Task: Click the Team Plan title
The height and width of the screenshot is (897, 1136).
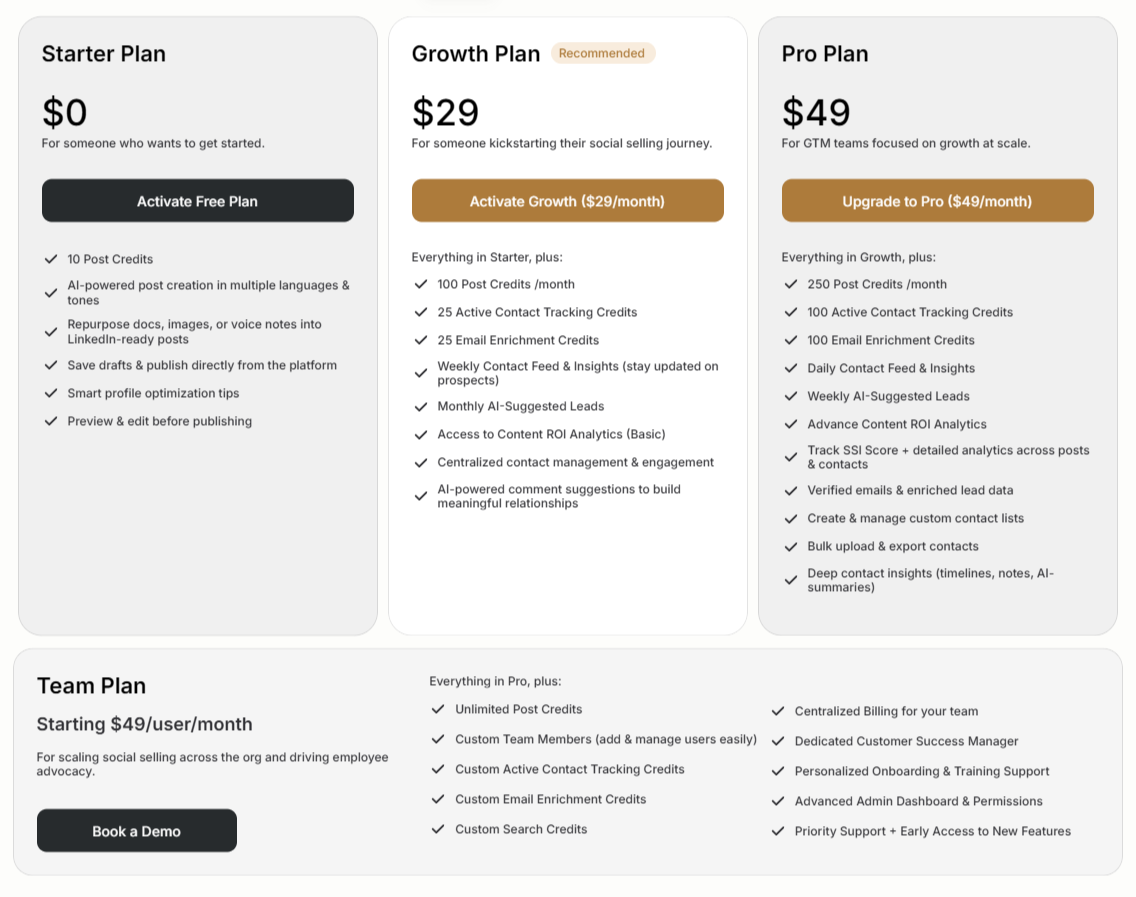Action: pyautogui.click(x=91, y=685)
